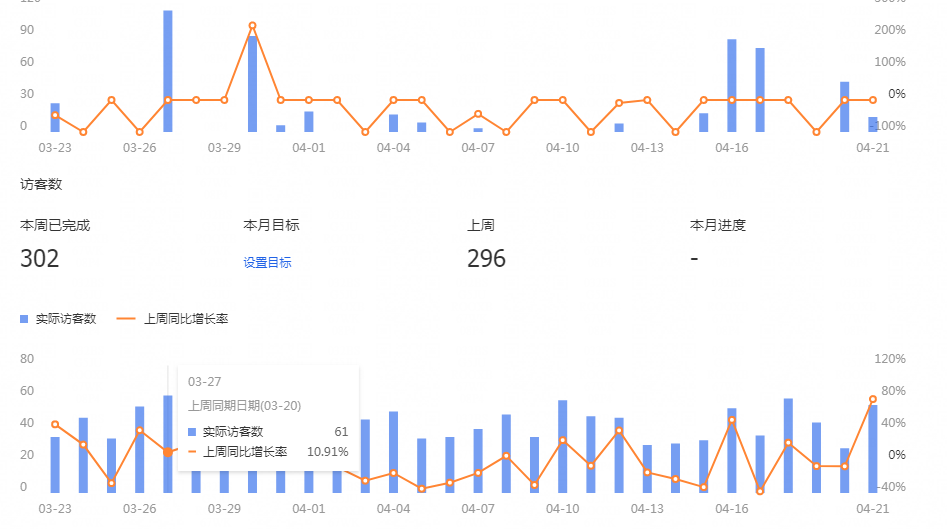The width and height of the screenshot is (947, 529).
Task: Select the 04-16 growth-rate point on the visitor chart
Action: [x=731, y=420]
